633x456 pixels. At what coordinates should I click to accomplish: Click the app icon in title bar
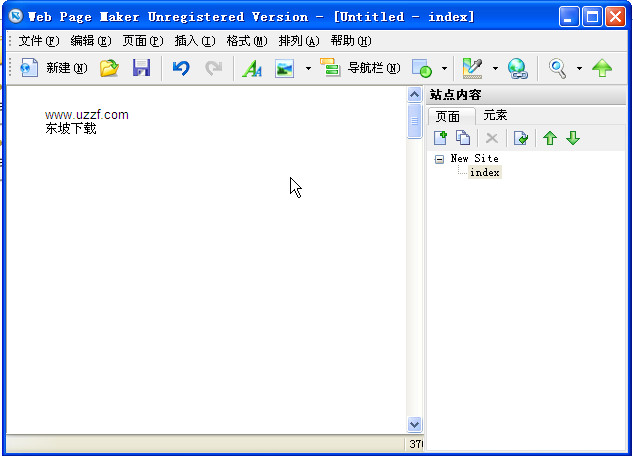(16, 17)
